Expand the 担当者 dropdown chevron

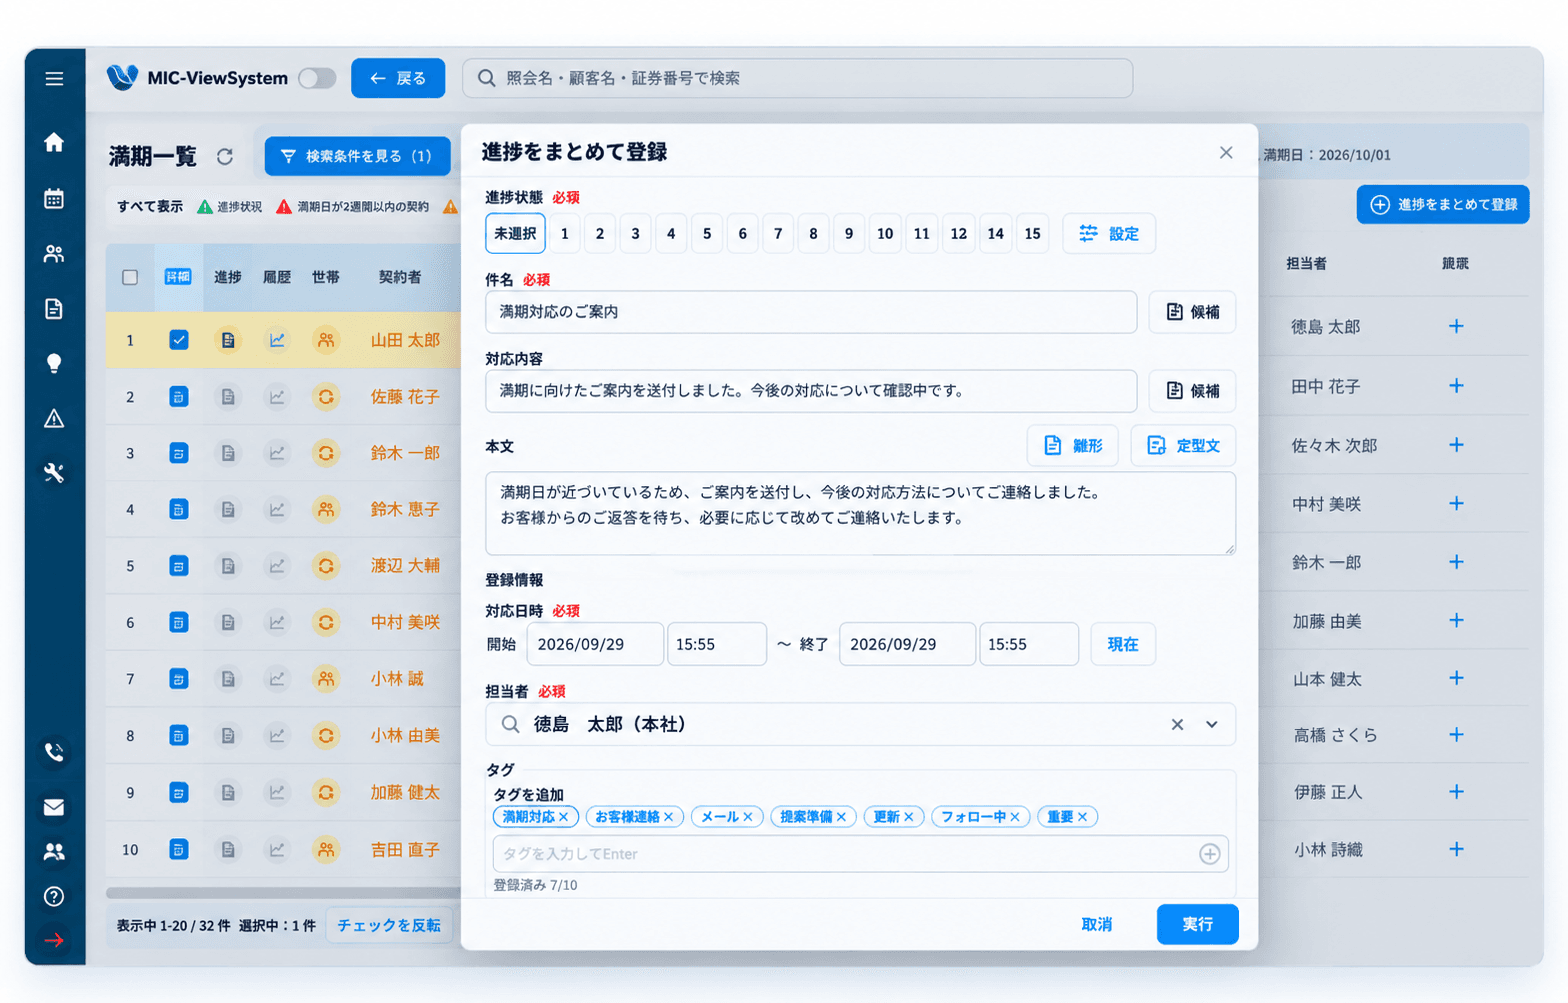click(1211, 724)
